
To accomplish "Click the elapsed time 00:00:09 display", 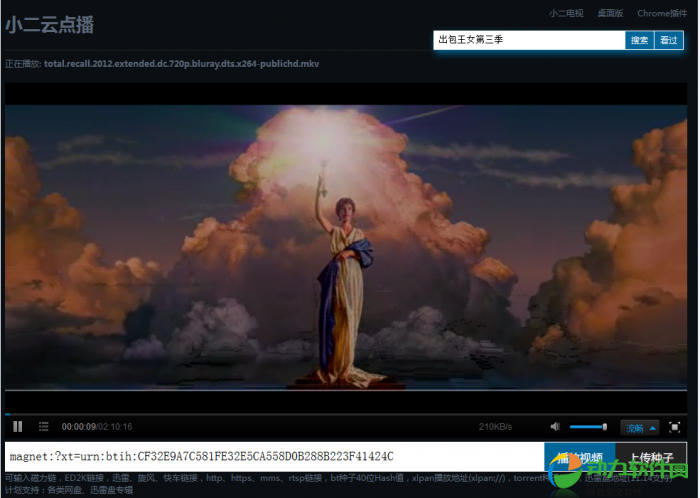I will 78,428.
